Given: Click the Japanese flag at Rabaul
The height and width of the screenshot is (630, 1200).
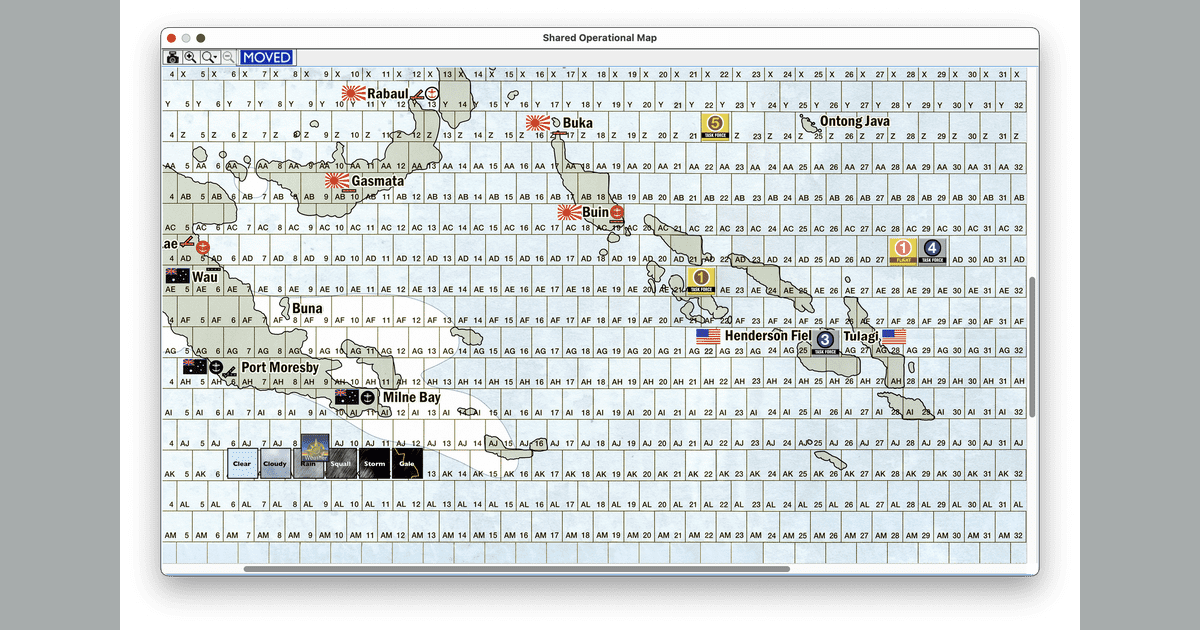Looking at the screenshot, I should [x=352, y=94].
